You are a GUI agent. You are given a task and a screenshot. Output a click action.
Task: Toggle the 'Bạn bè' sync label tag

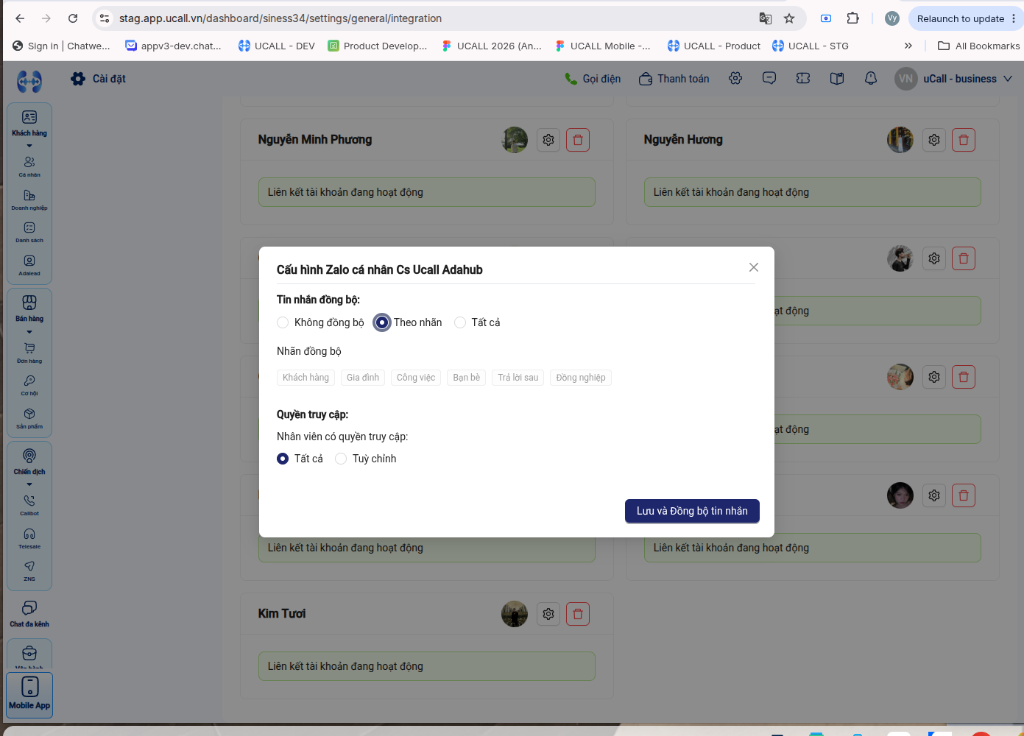click(x=466, y=377)
